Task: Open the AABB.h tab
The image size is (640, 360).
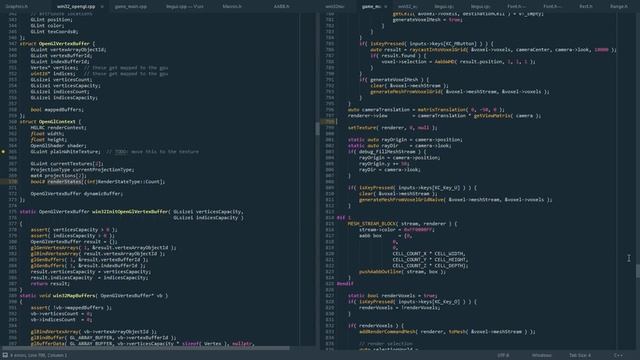Action: [x=281, y=7]
